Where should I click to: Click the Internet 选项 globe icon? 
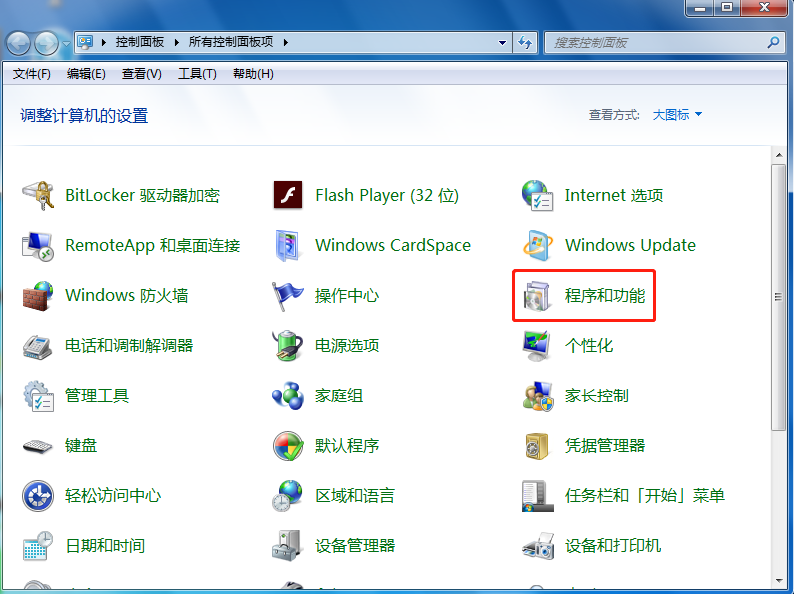(538, 196)
